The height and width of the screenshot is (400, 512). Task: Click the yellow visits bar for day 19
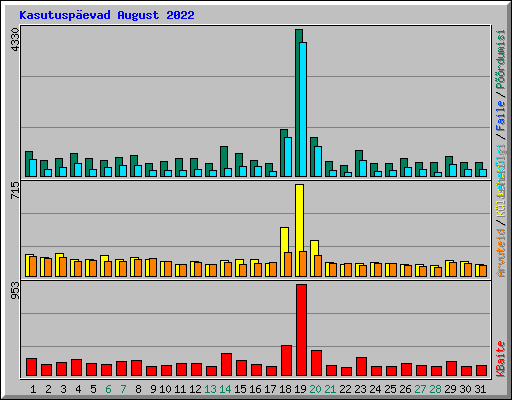[x=299, y=230]
